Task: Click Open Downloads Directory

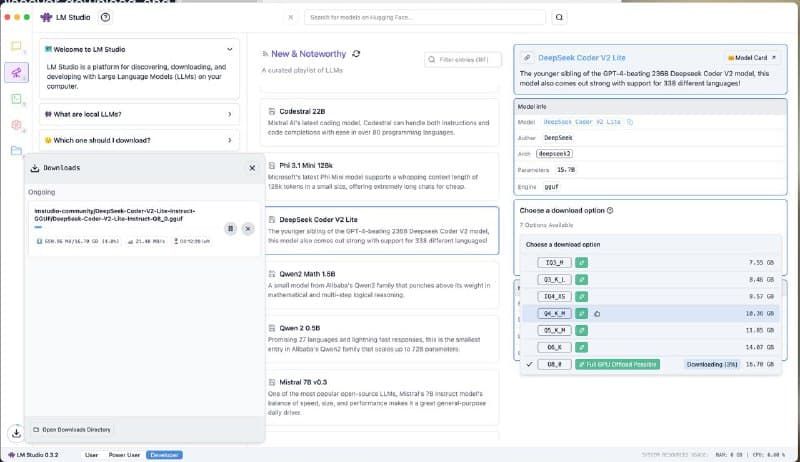Action: (72, 430)
